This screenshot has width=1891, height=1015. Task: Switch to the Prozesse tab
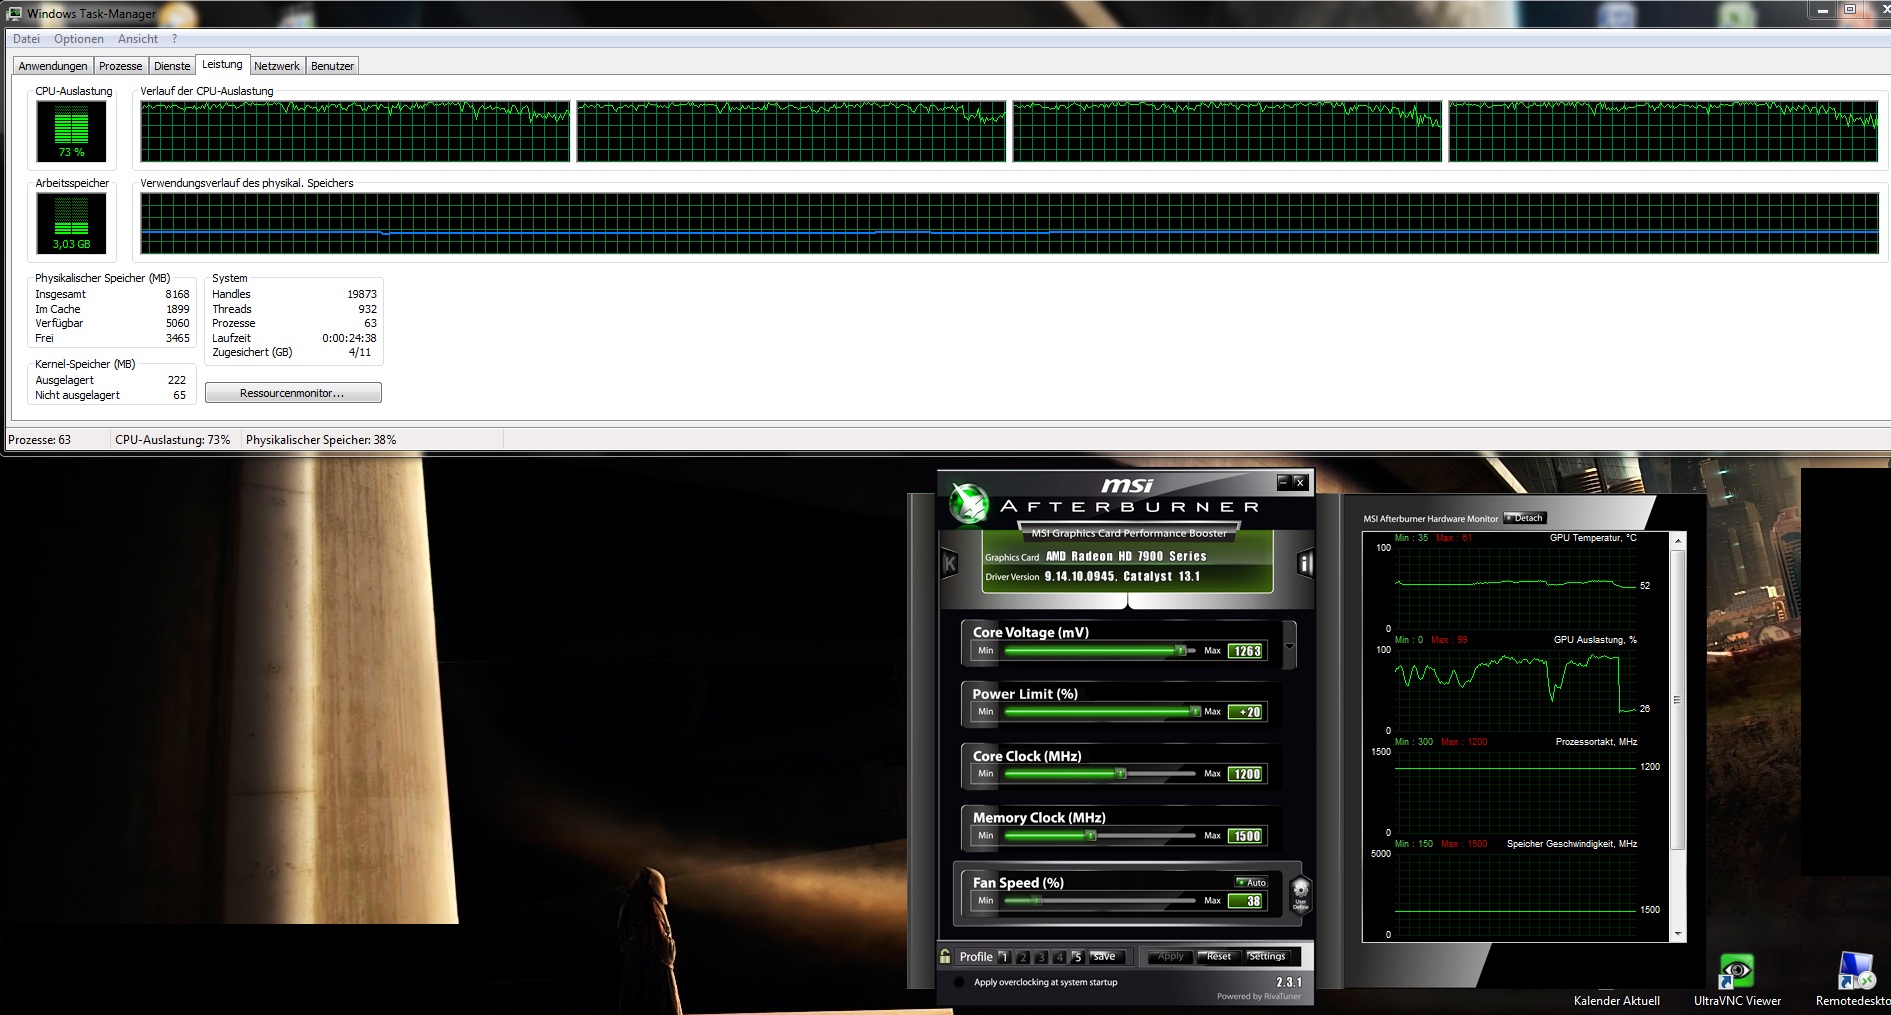click(x=121, y=66)
